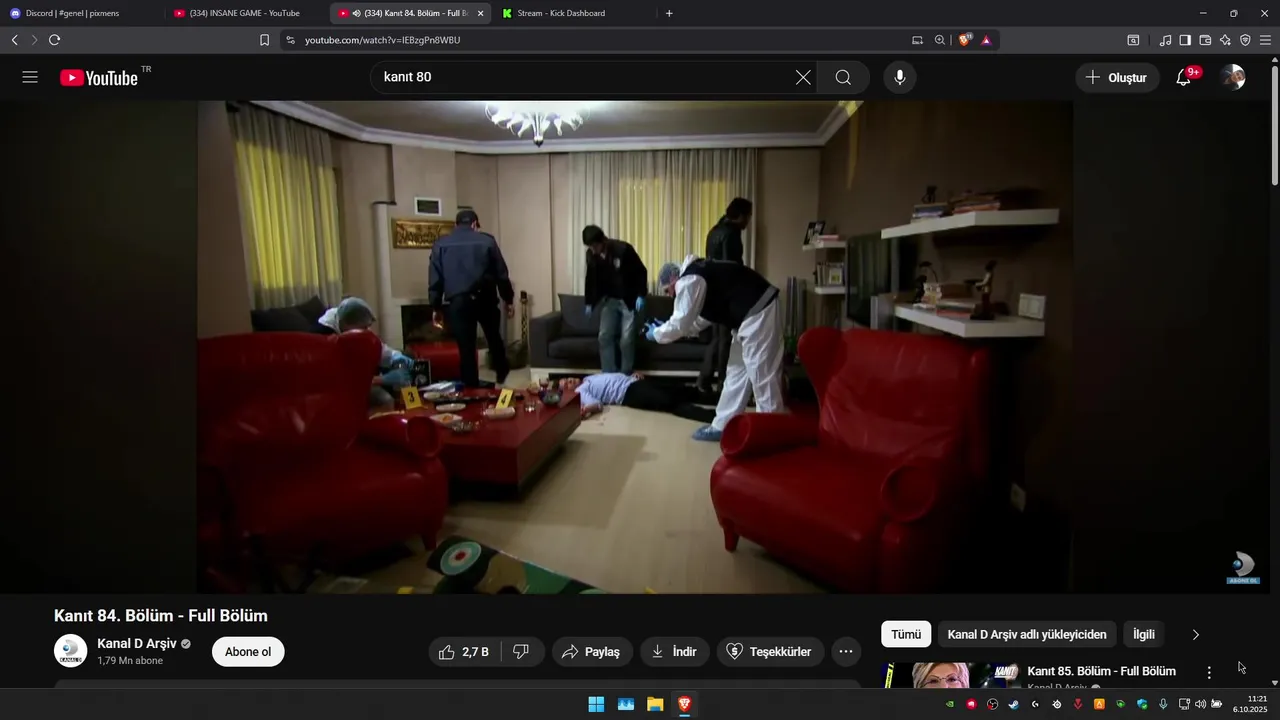Open the Brave playlist music note icon
Viewport: 1280px width, 720px height.
[1165, 40]
